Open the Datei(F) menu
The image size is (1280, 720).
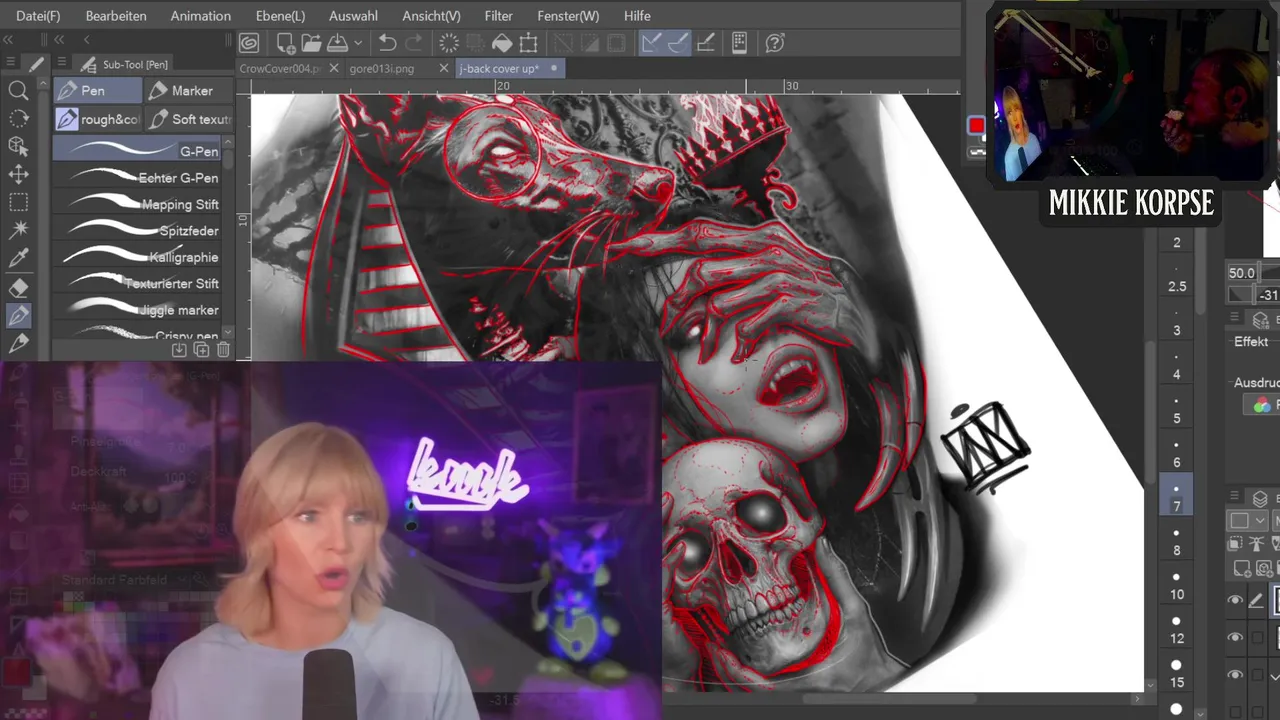[38, 16]
